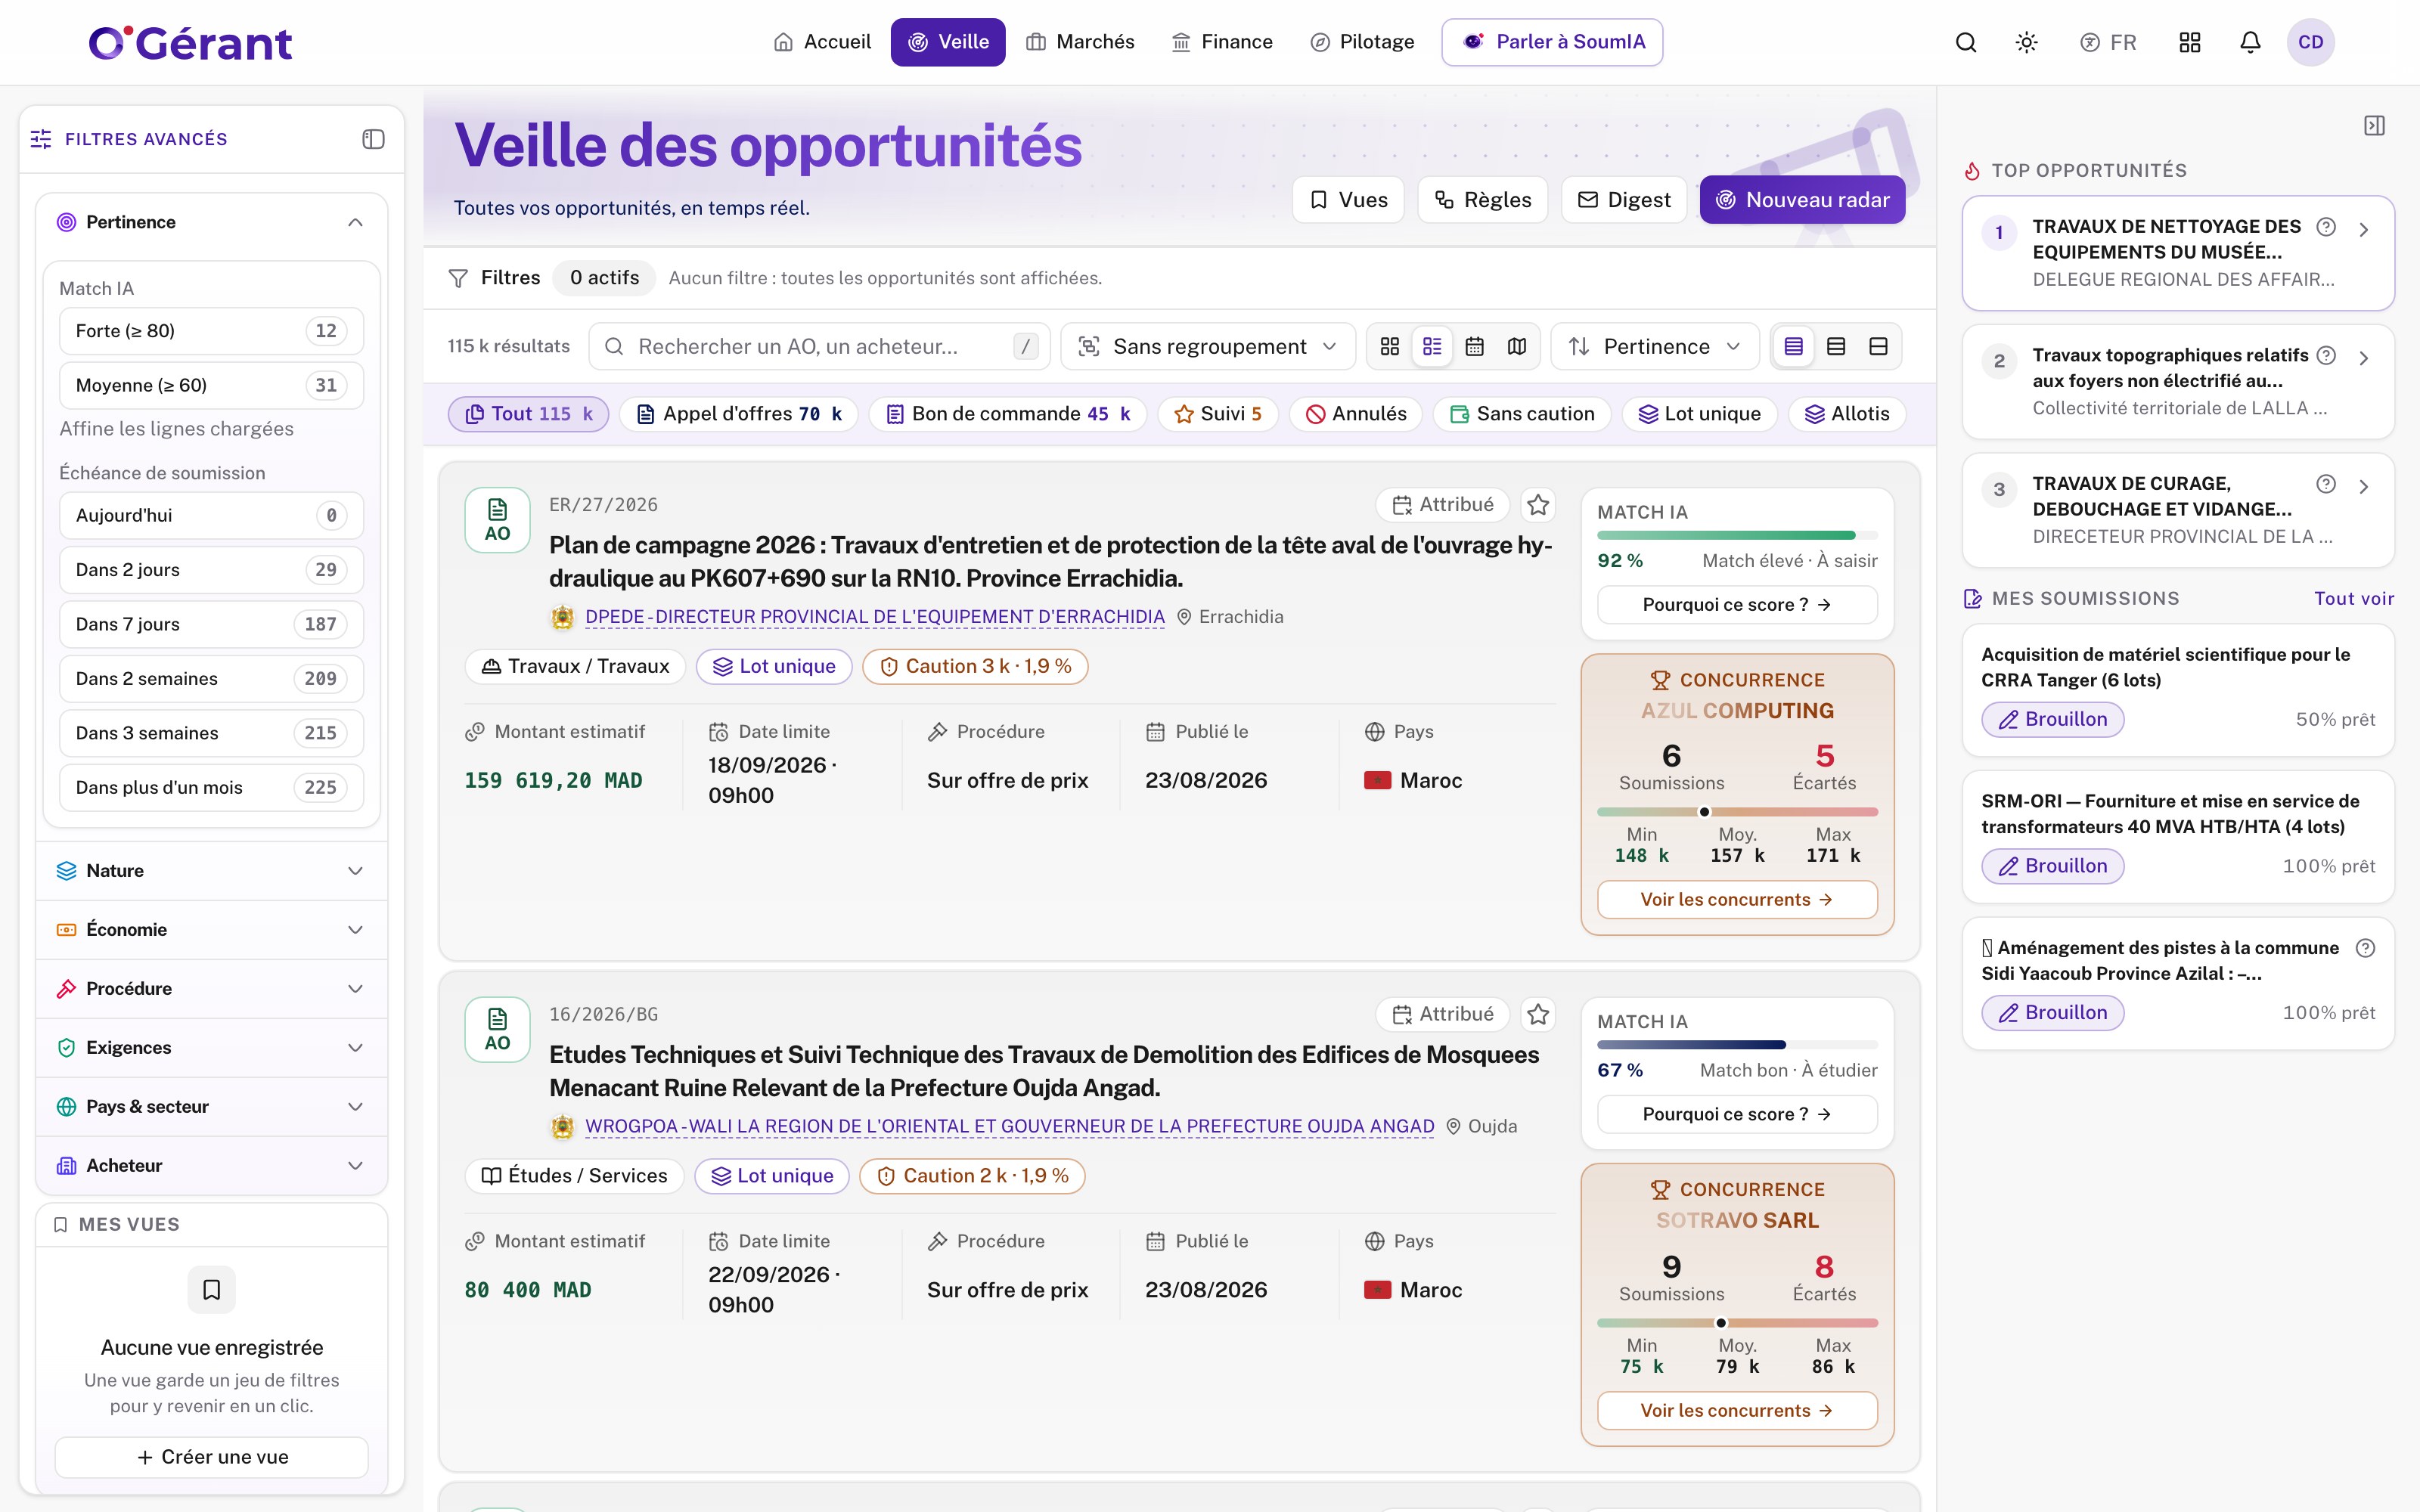The height and width of the screenshot is (1512, 2420).
Task: Select the Bon de commande 45 k tab
Action: [1008, 414]
